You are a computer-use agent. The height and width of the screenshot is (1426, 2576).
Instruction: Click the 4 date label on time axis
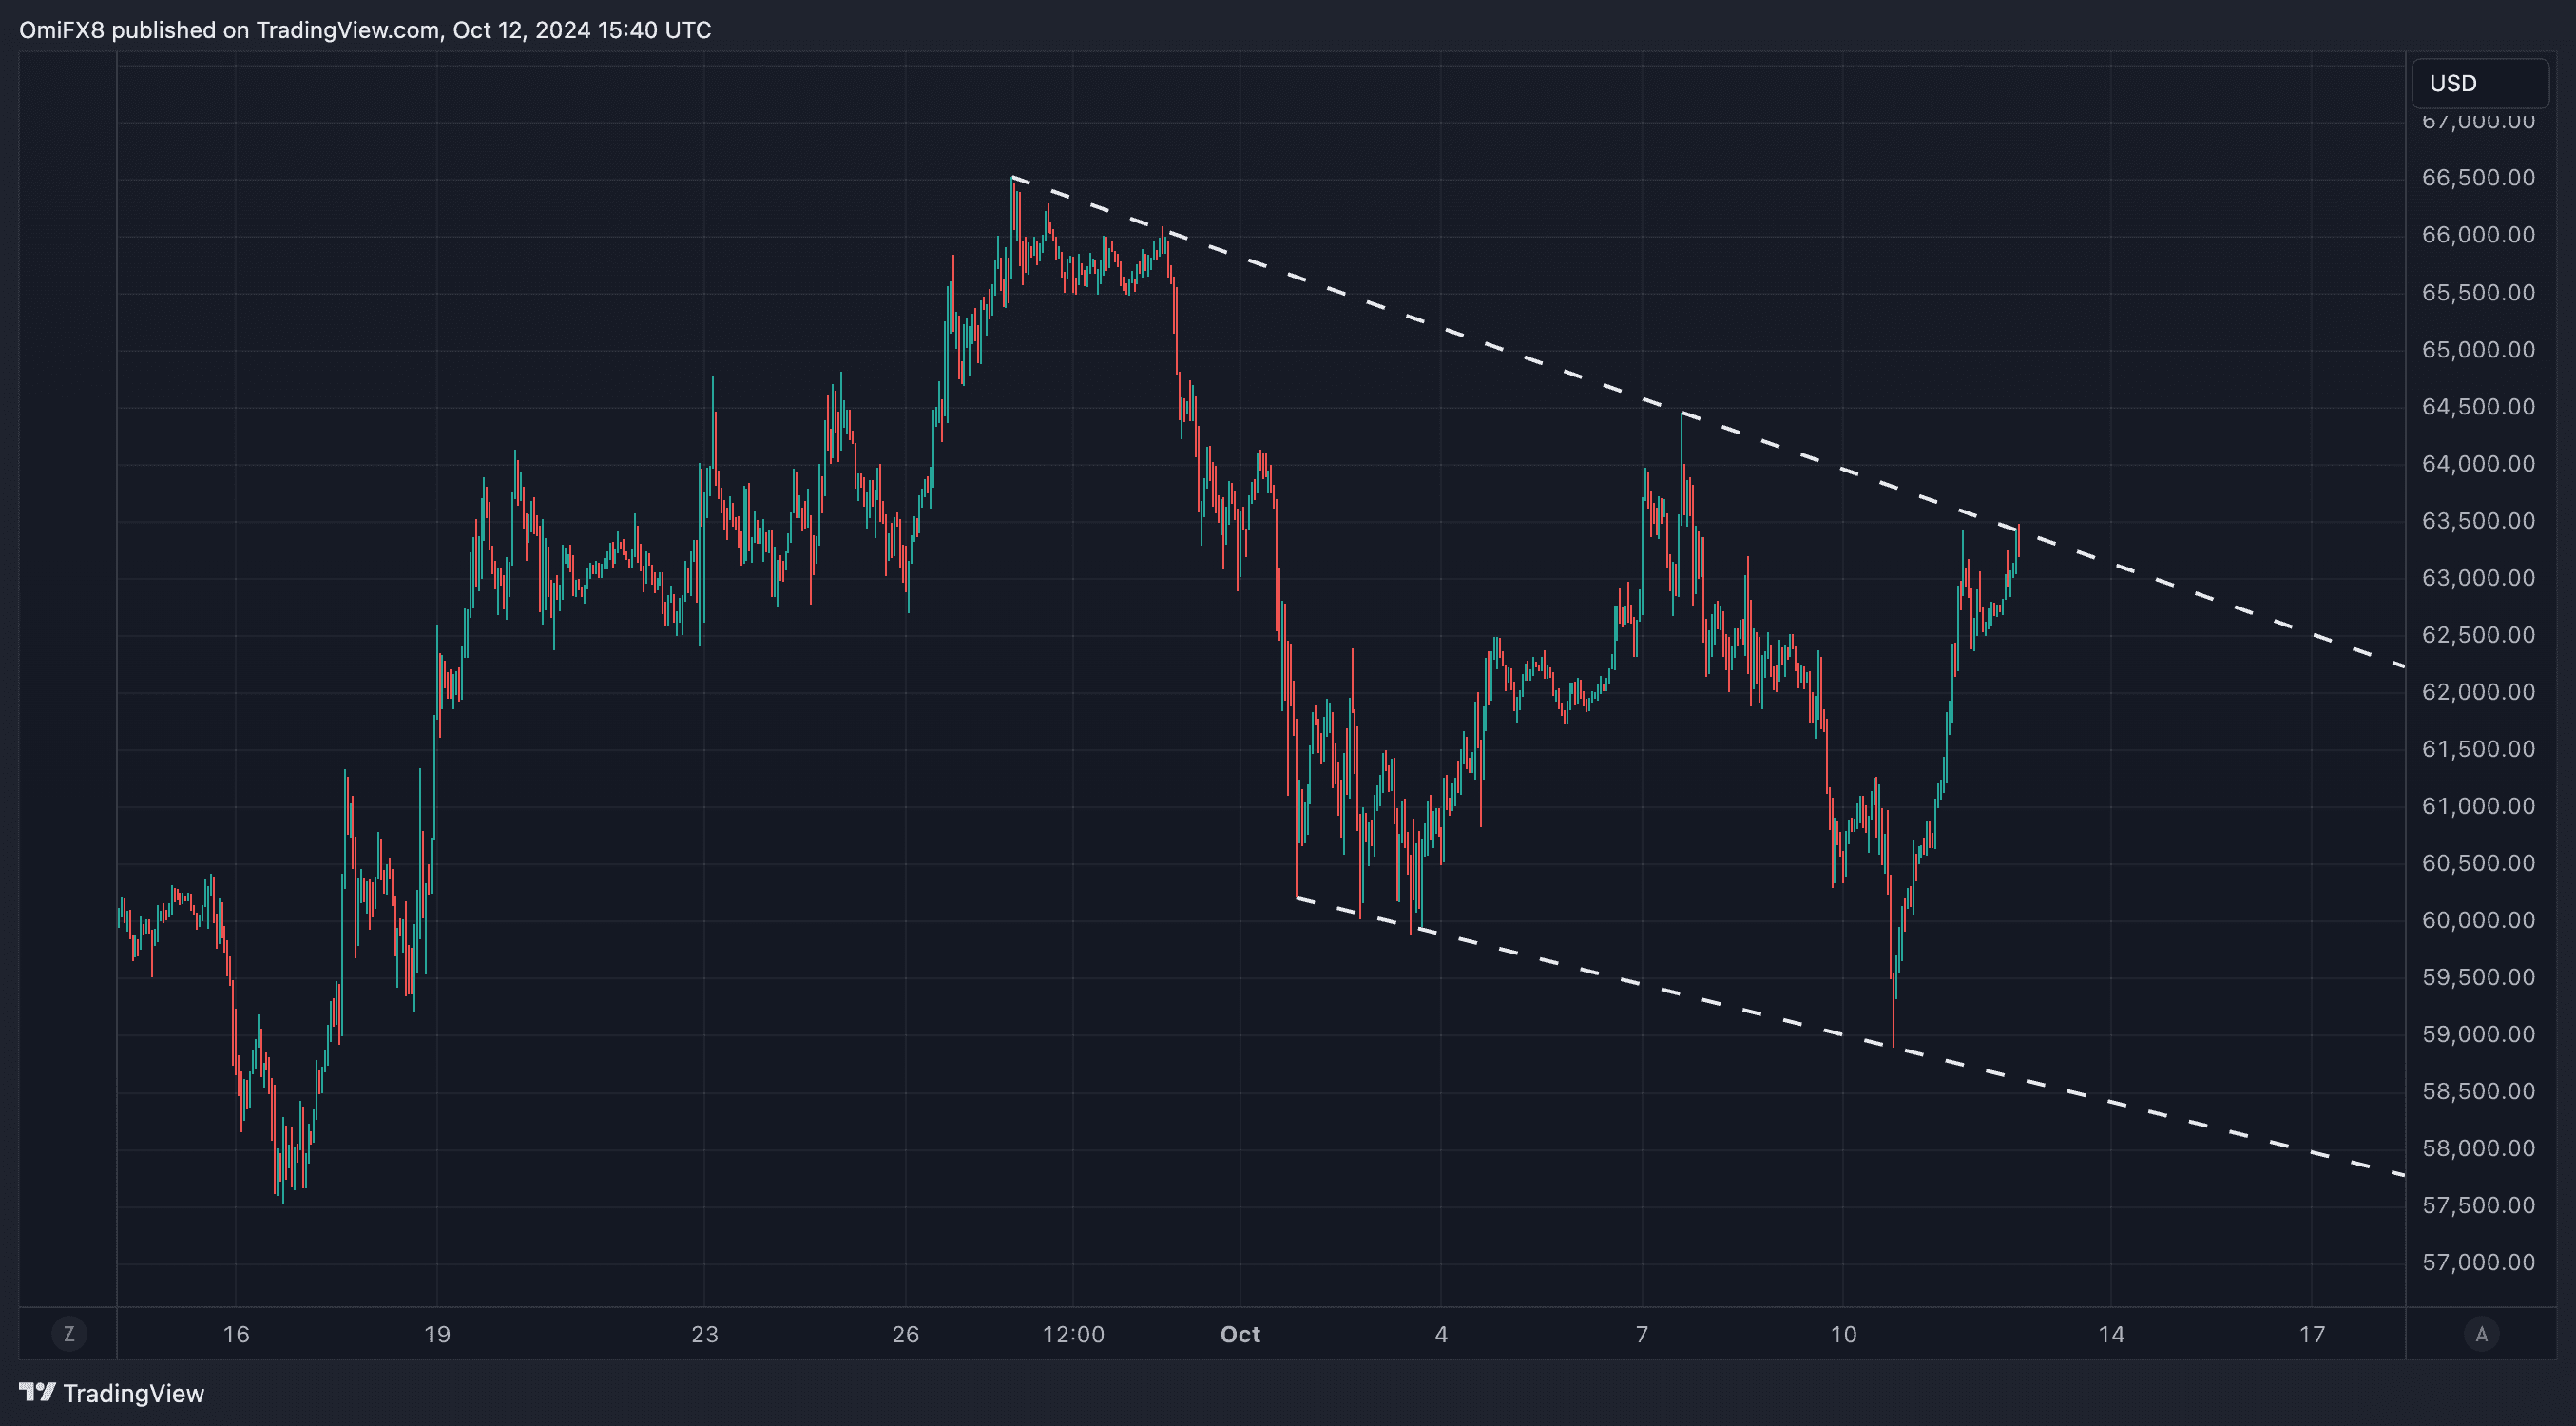tap(1441, 1334)
